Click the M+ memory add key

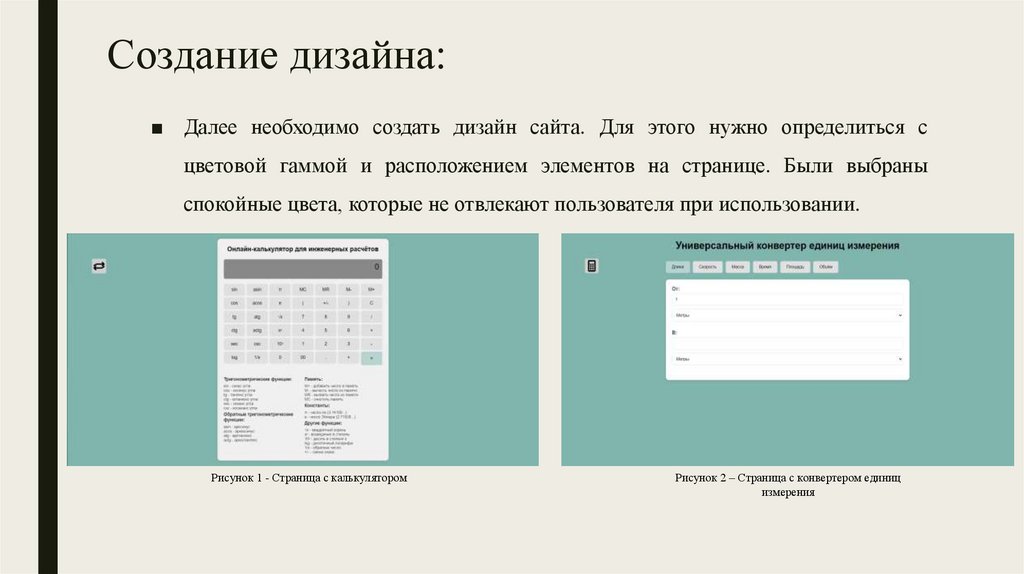pos(372,289)
